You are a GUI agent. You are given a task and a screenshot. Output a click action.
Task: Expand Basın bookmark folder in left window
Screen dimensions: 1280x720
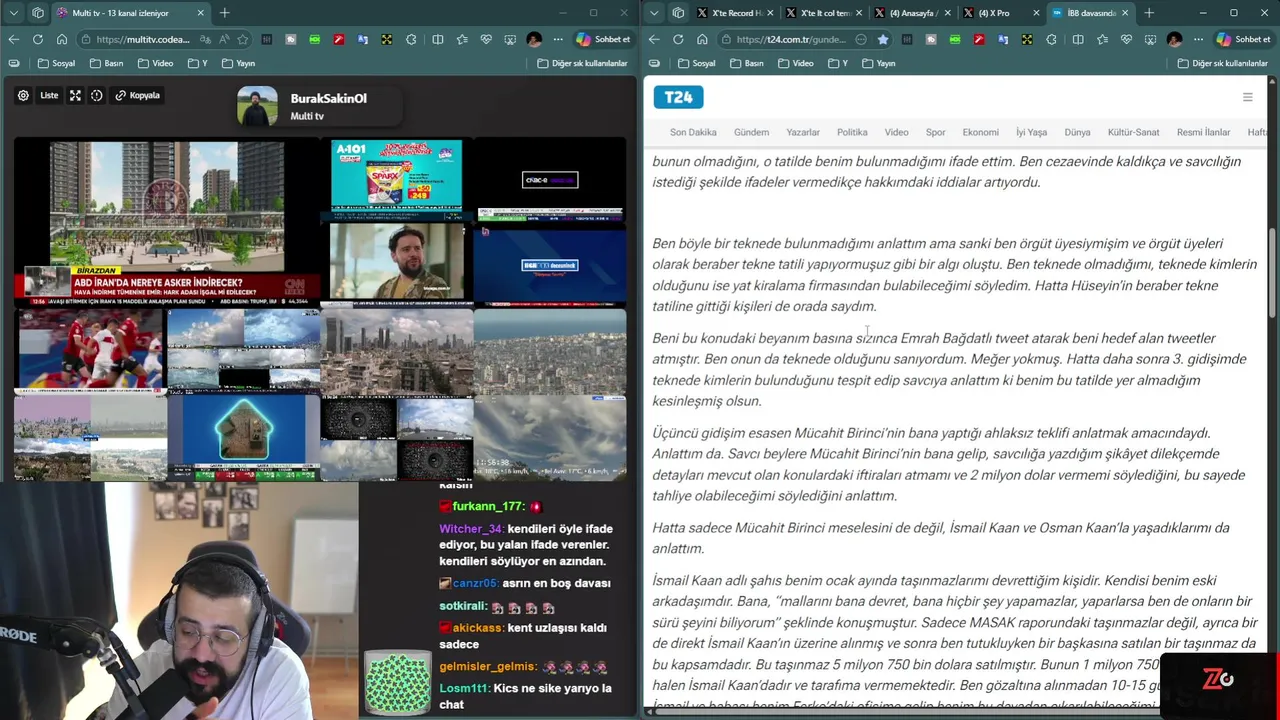(x=106, y=63)
